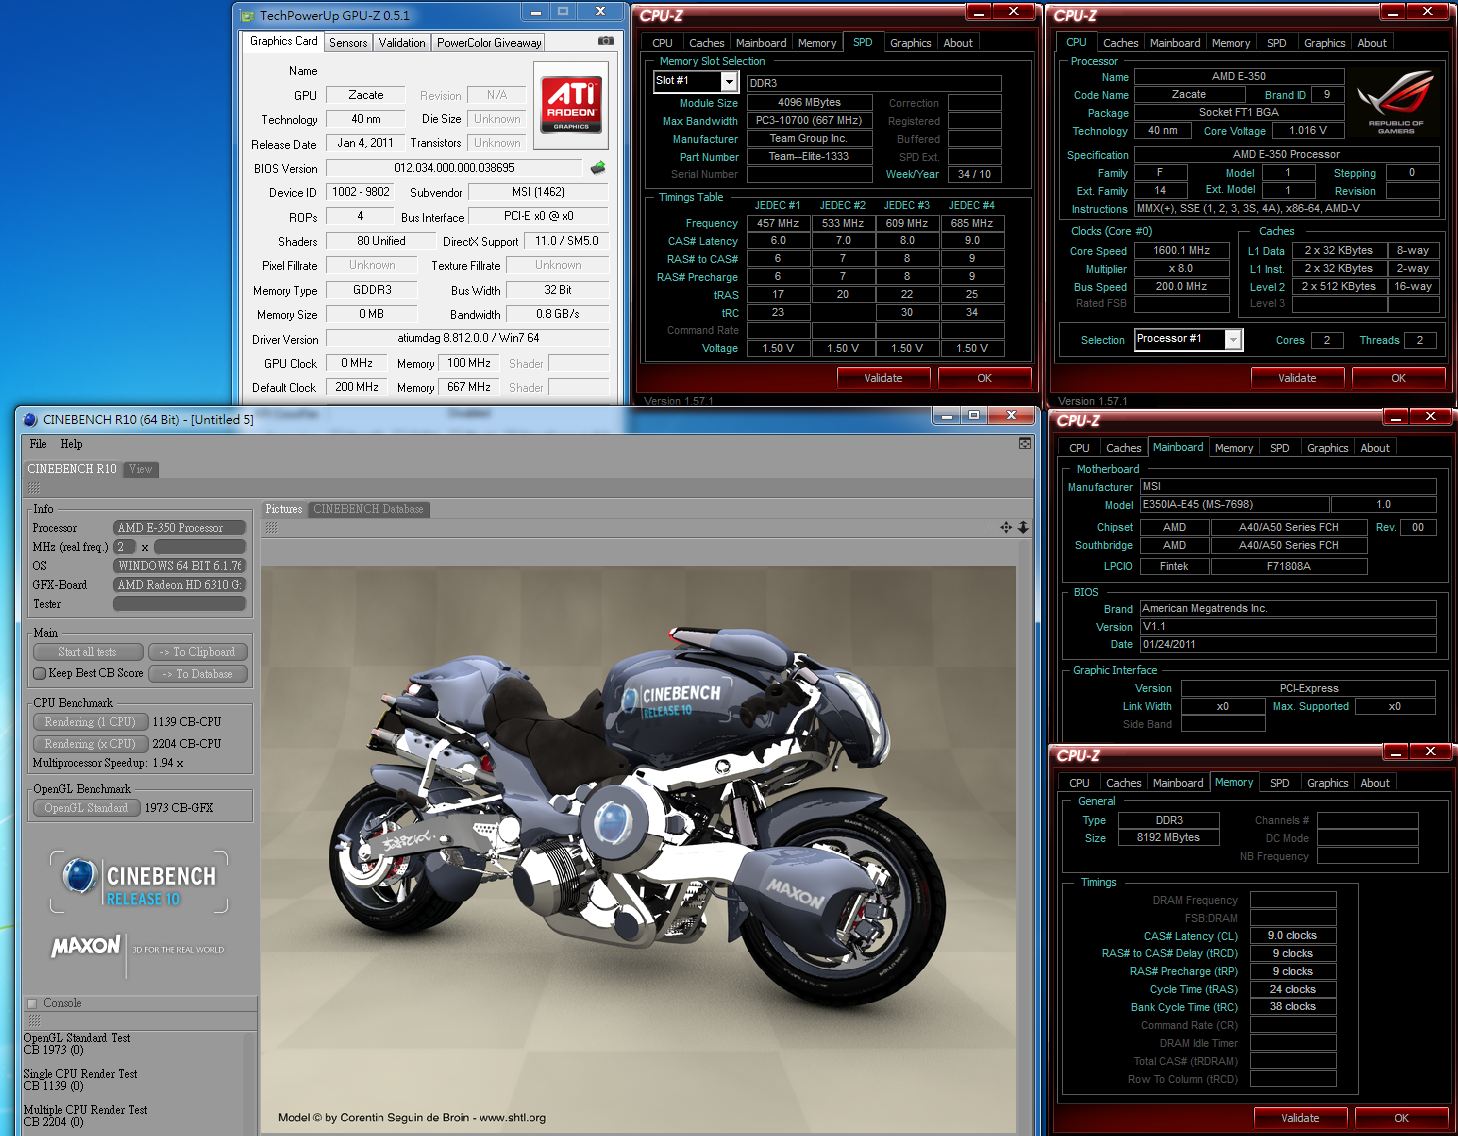Click the memory Size value 8192 MBytes
1458x1136 pixels.
point(1168,838)
